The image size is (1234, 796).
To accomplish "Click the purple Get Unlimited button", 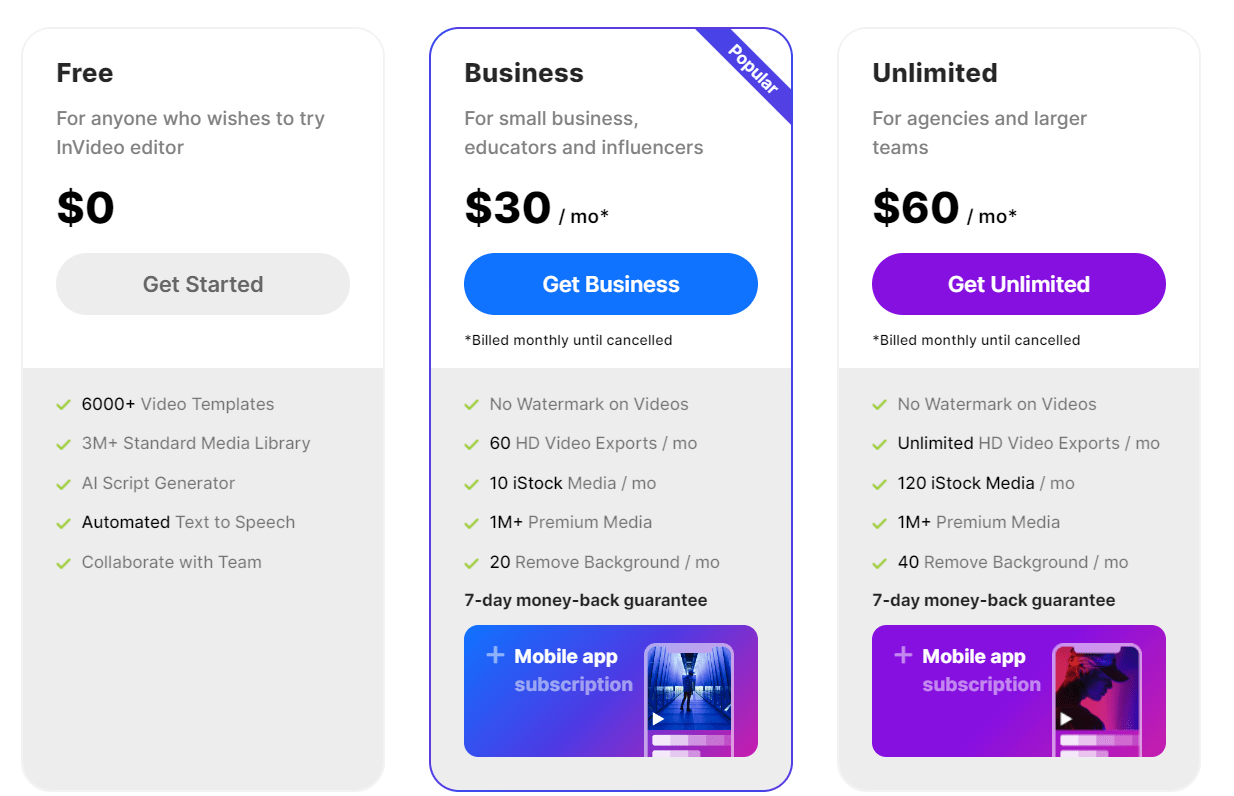I will point(1019,284).
